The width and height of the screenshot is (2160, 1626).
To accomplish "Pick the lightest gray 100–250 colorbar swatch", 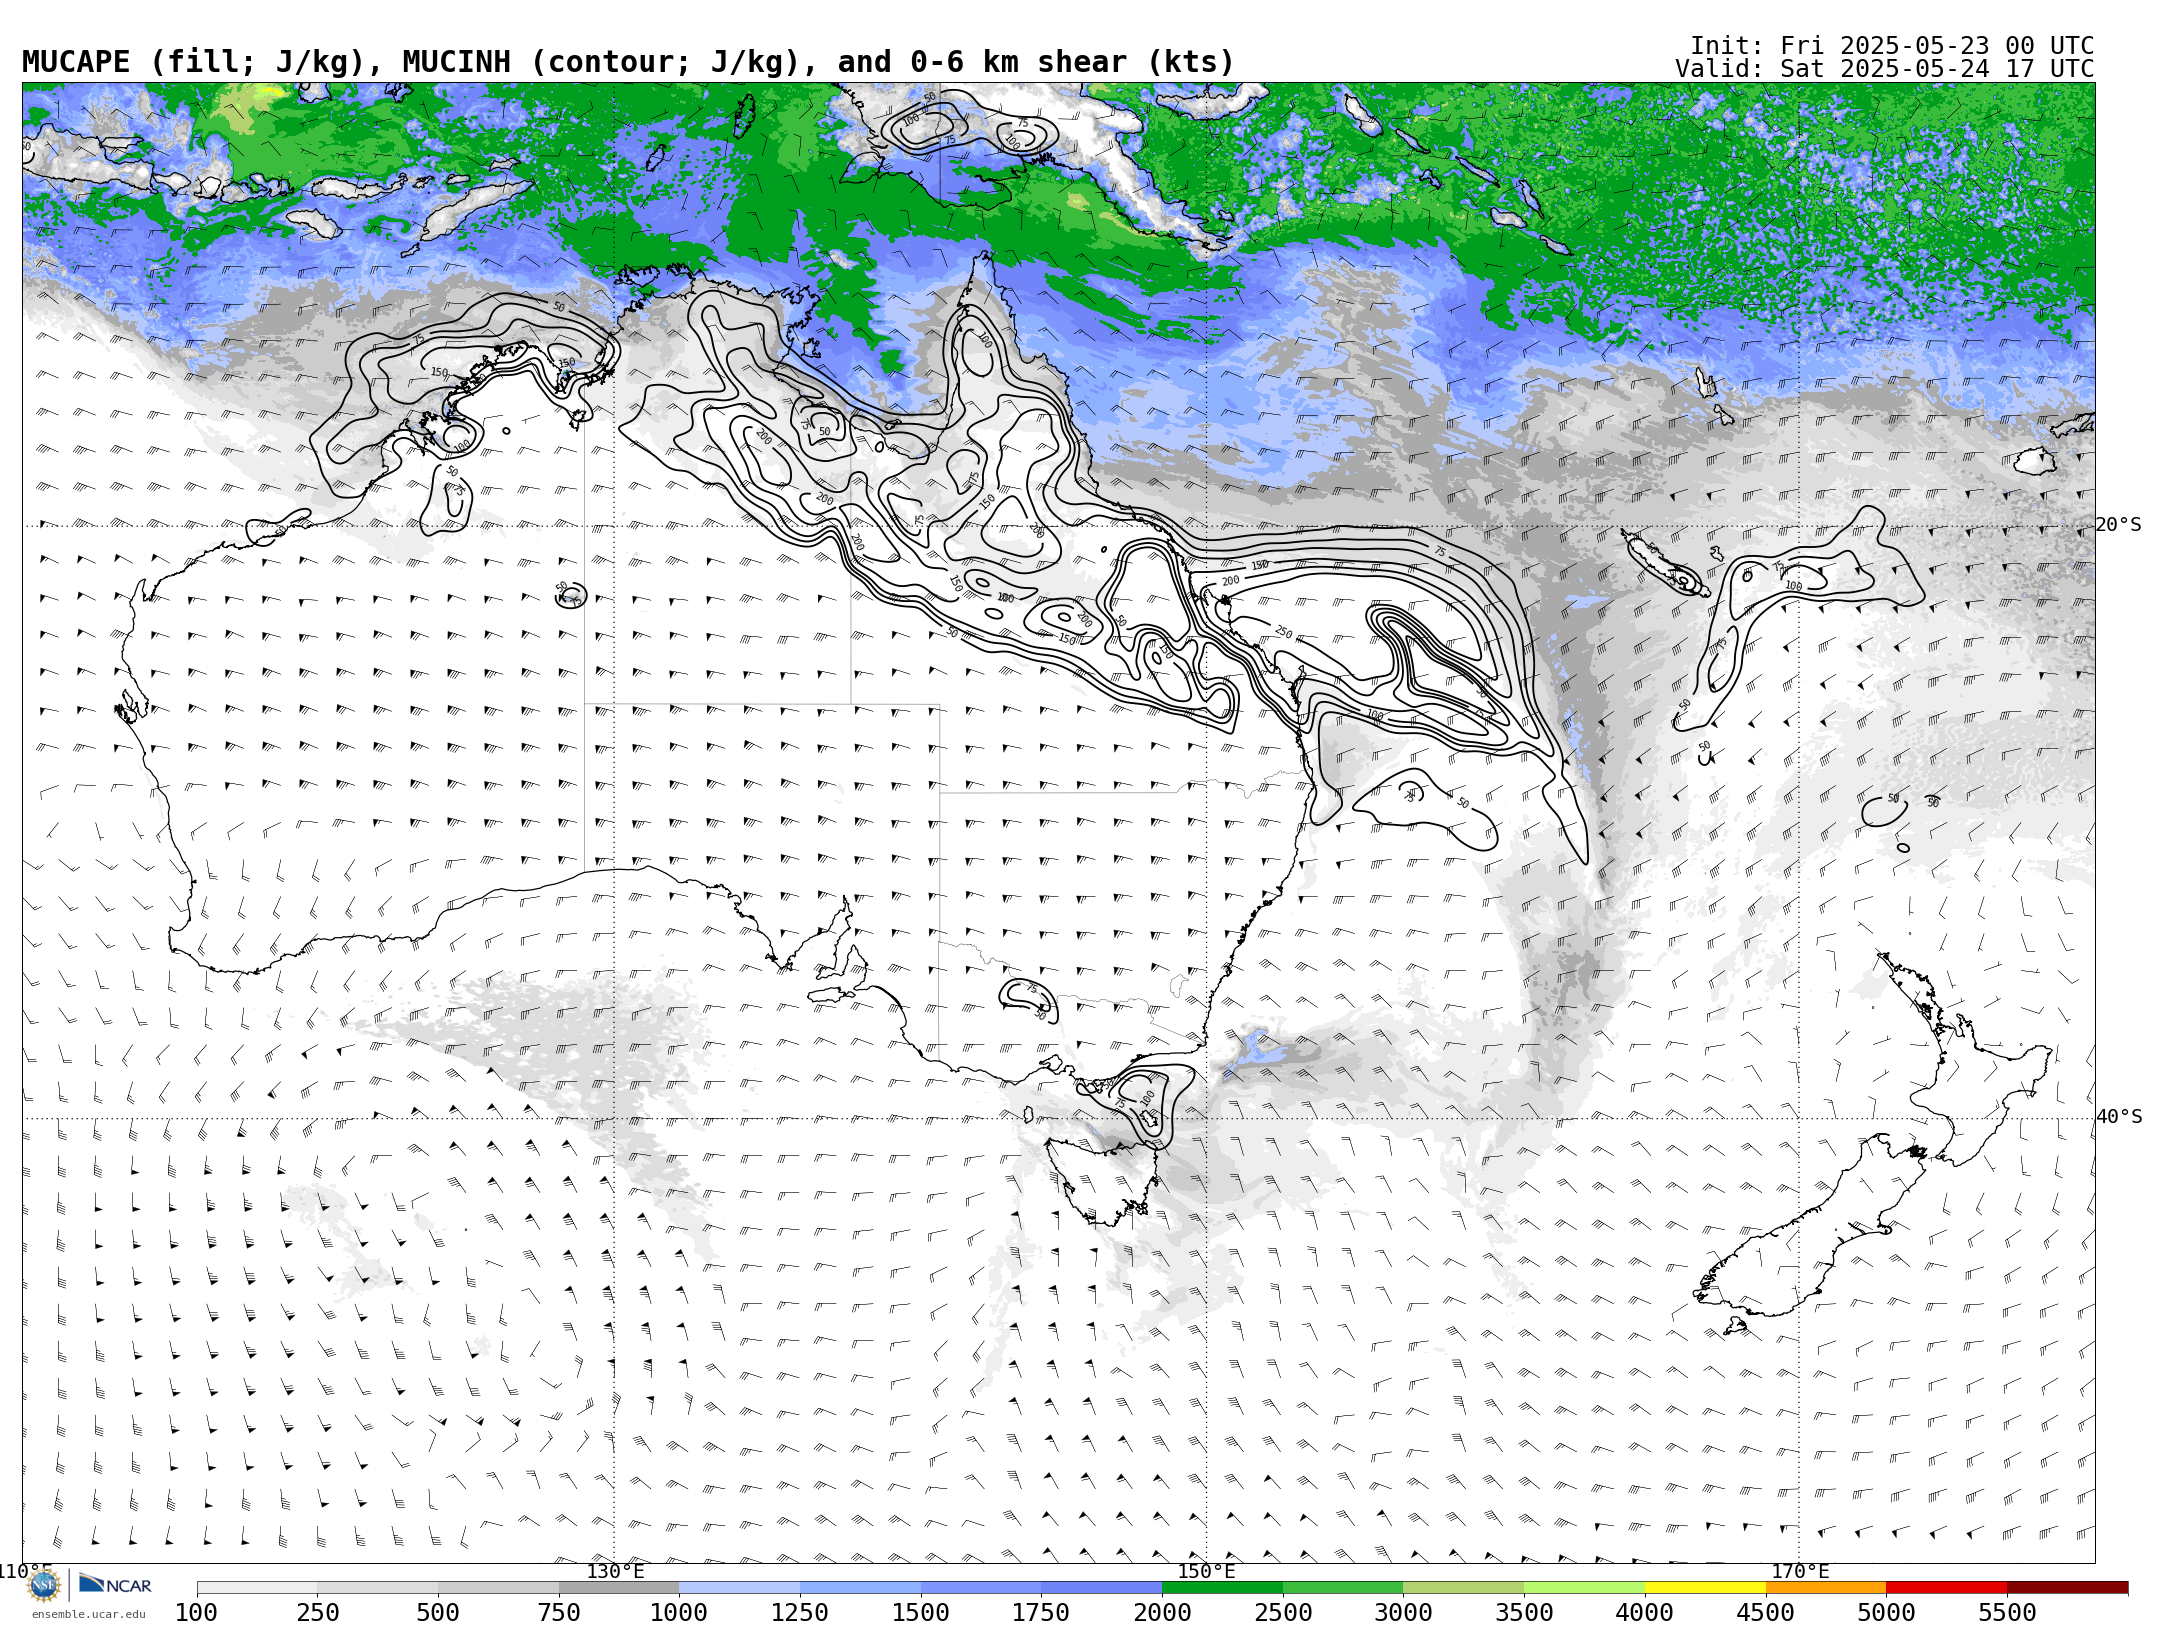I will pos(257,1588).
